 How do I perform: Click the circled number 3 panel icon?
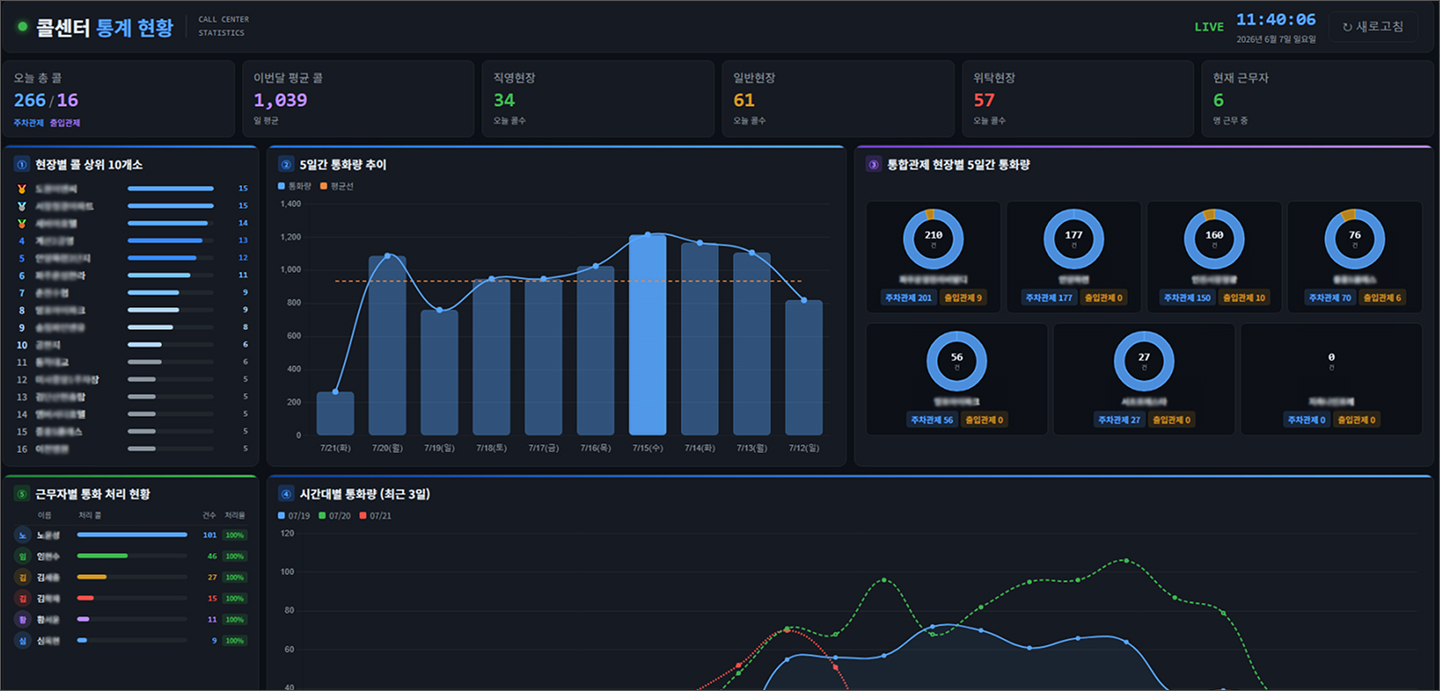coord(873,165)
